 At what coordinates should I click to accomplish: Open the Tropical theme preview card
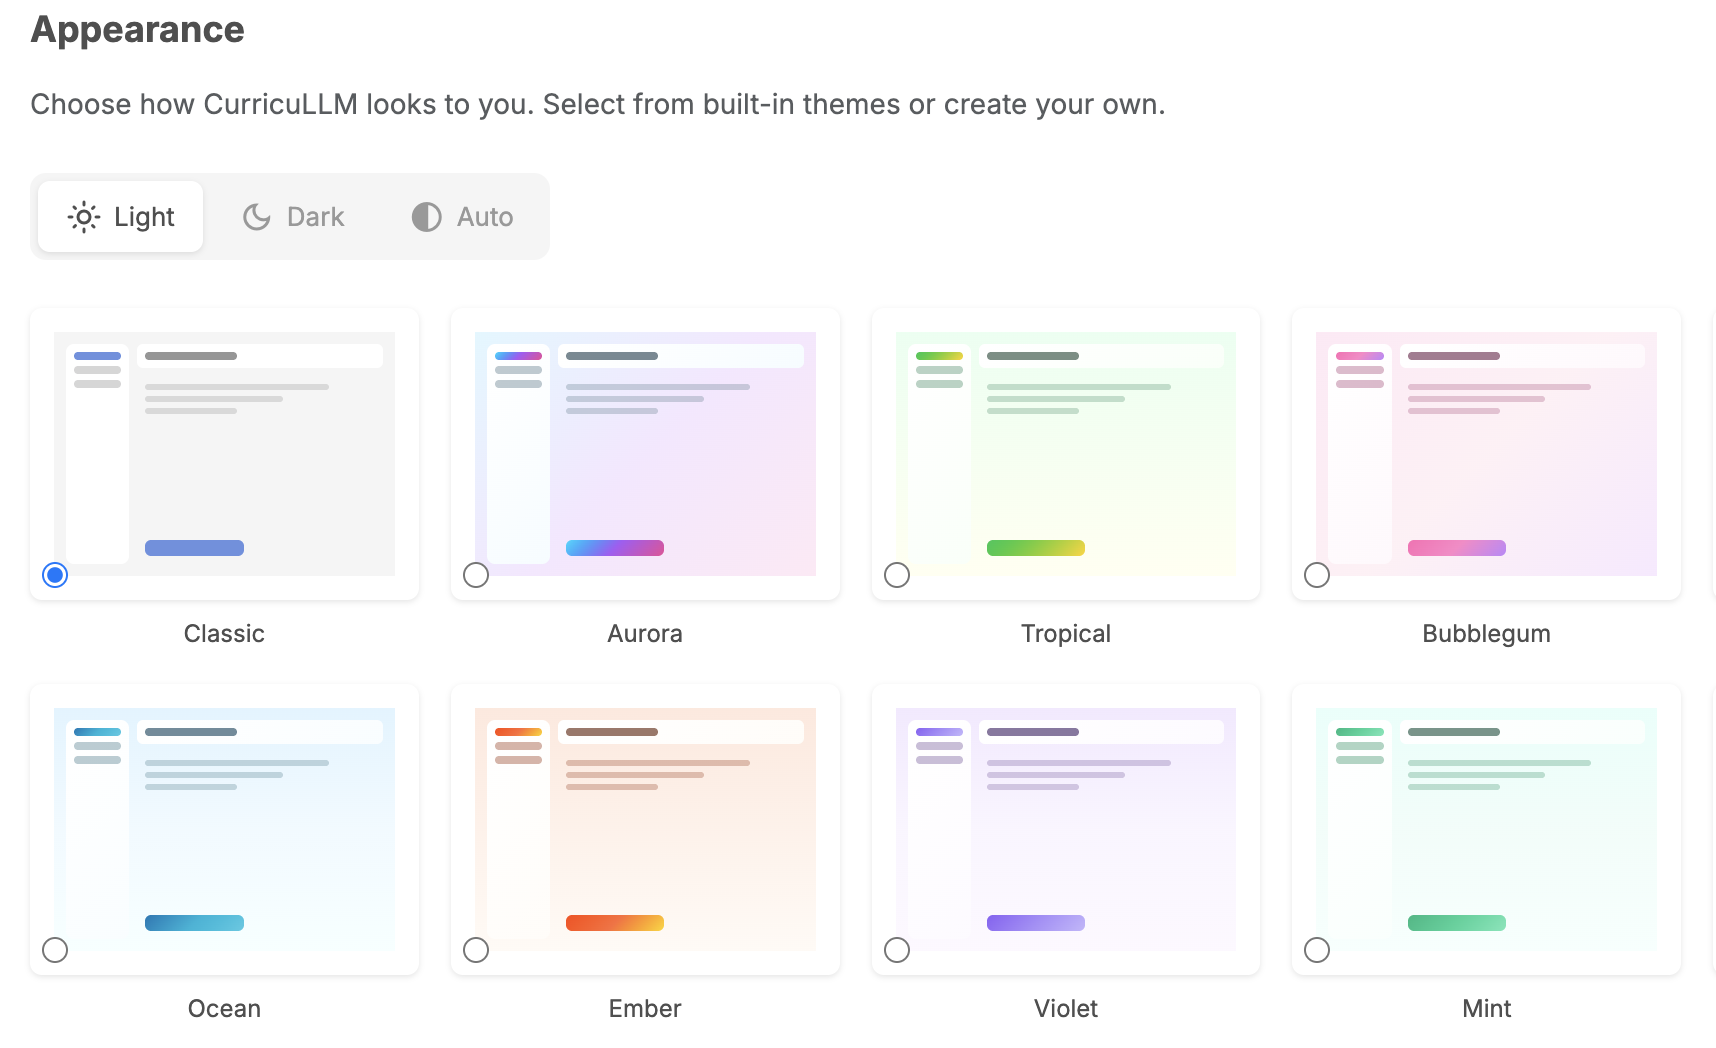(1065, 453)
